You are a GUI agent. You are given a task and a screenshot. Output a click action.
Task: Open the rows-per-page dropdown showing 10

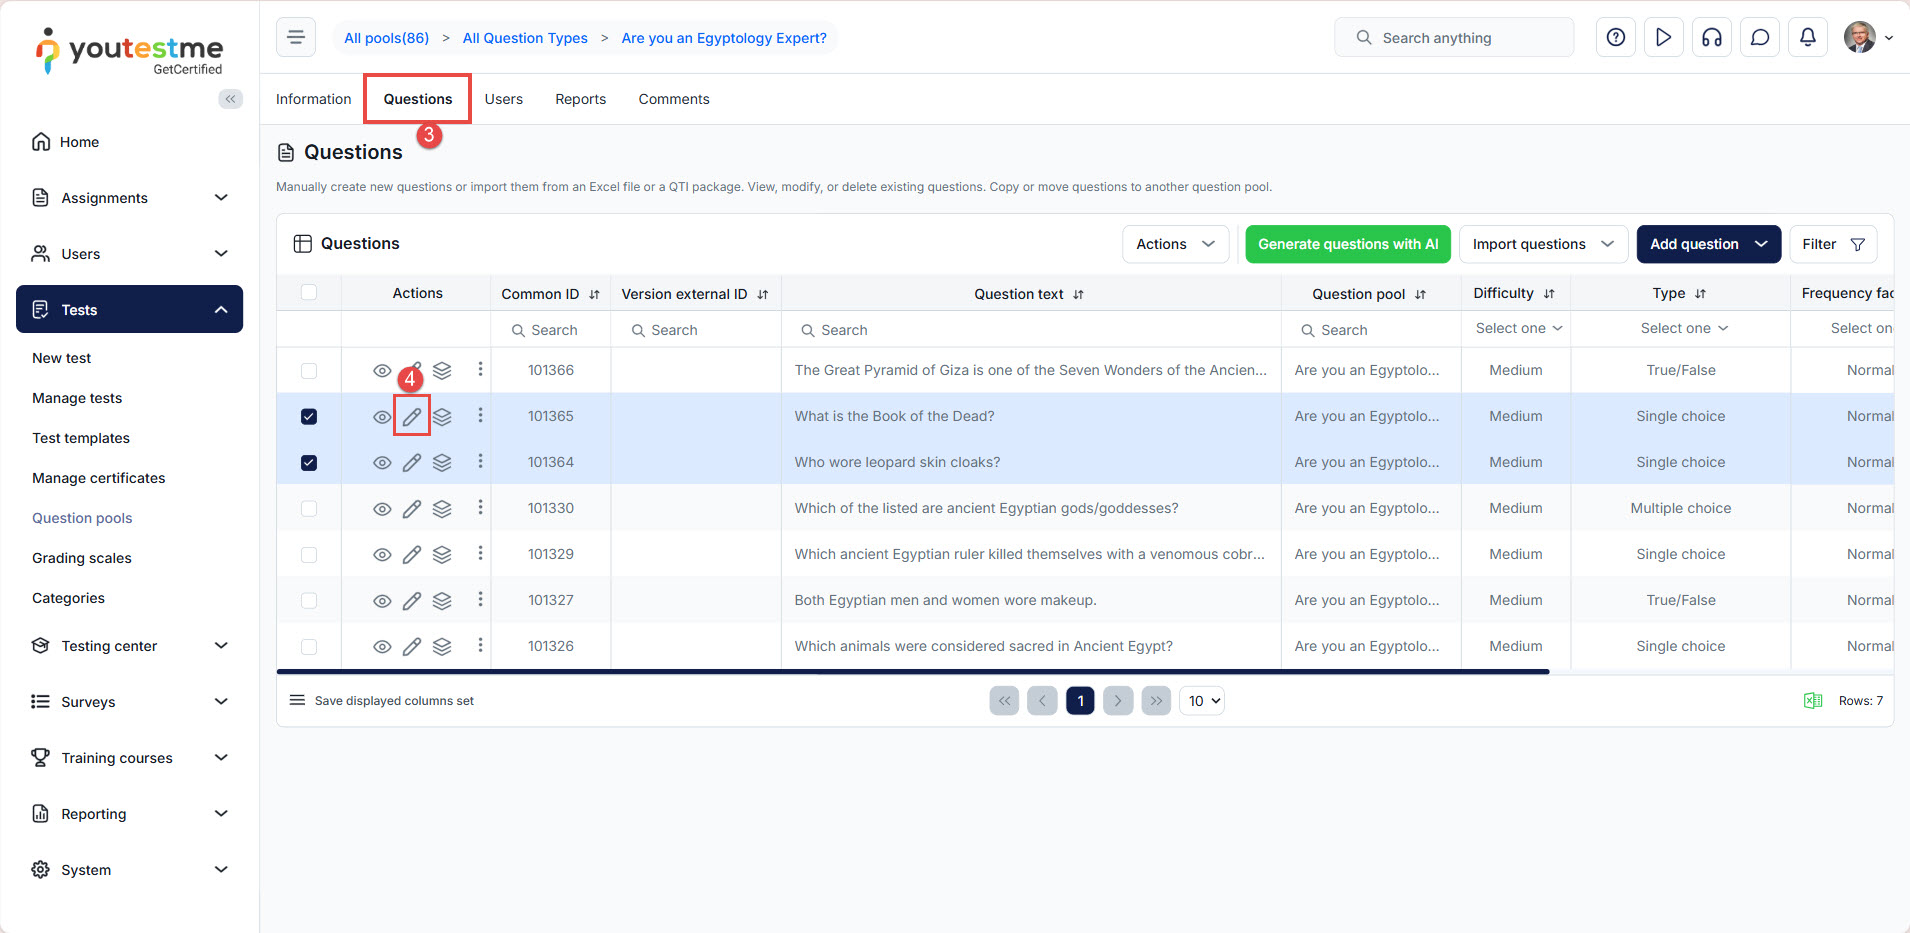coord(1203,701)
